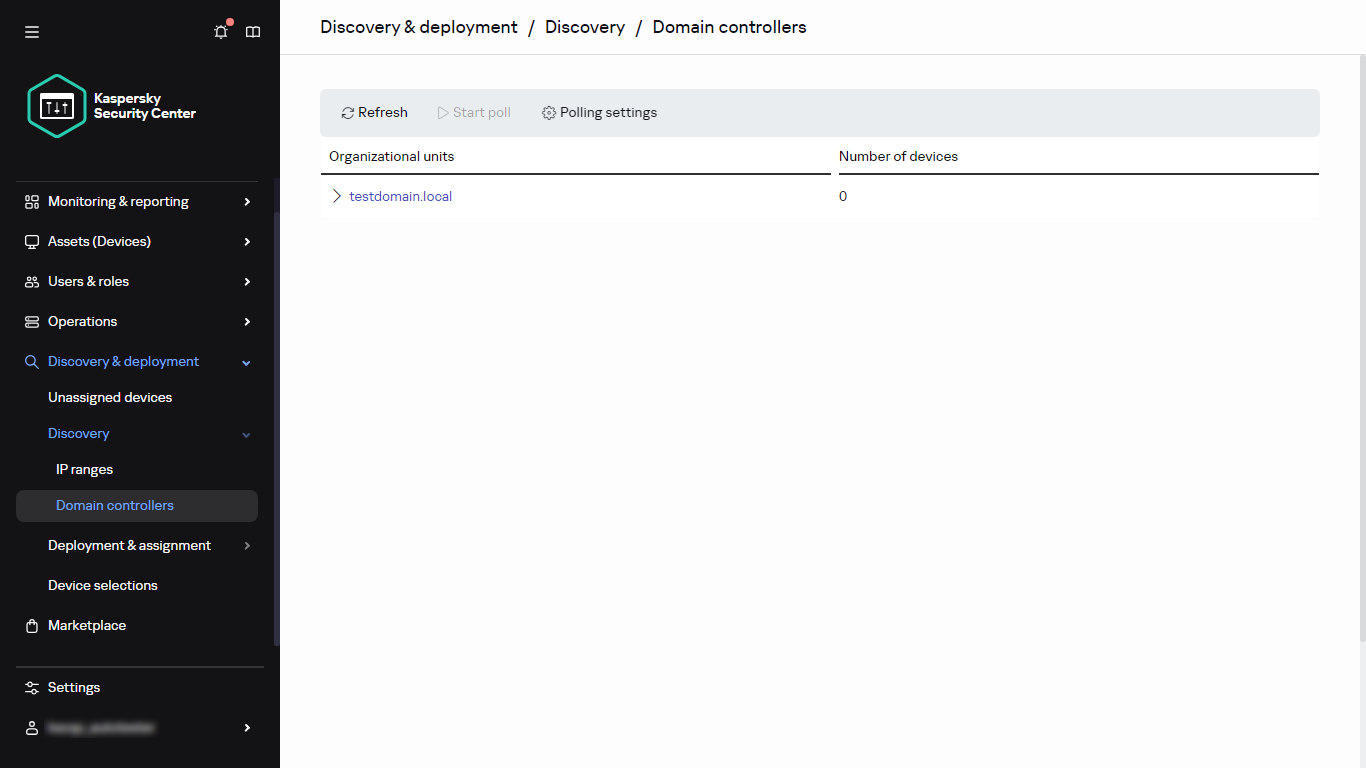Open Settings from the sidebar
Viewport: 1366px width, 768px height.
[x=73, y=687]
